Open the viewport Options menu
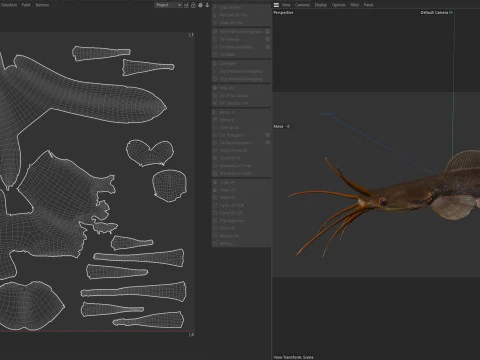The width and height of the screenshot is (480, 360). [338, 5]
